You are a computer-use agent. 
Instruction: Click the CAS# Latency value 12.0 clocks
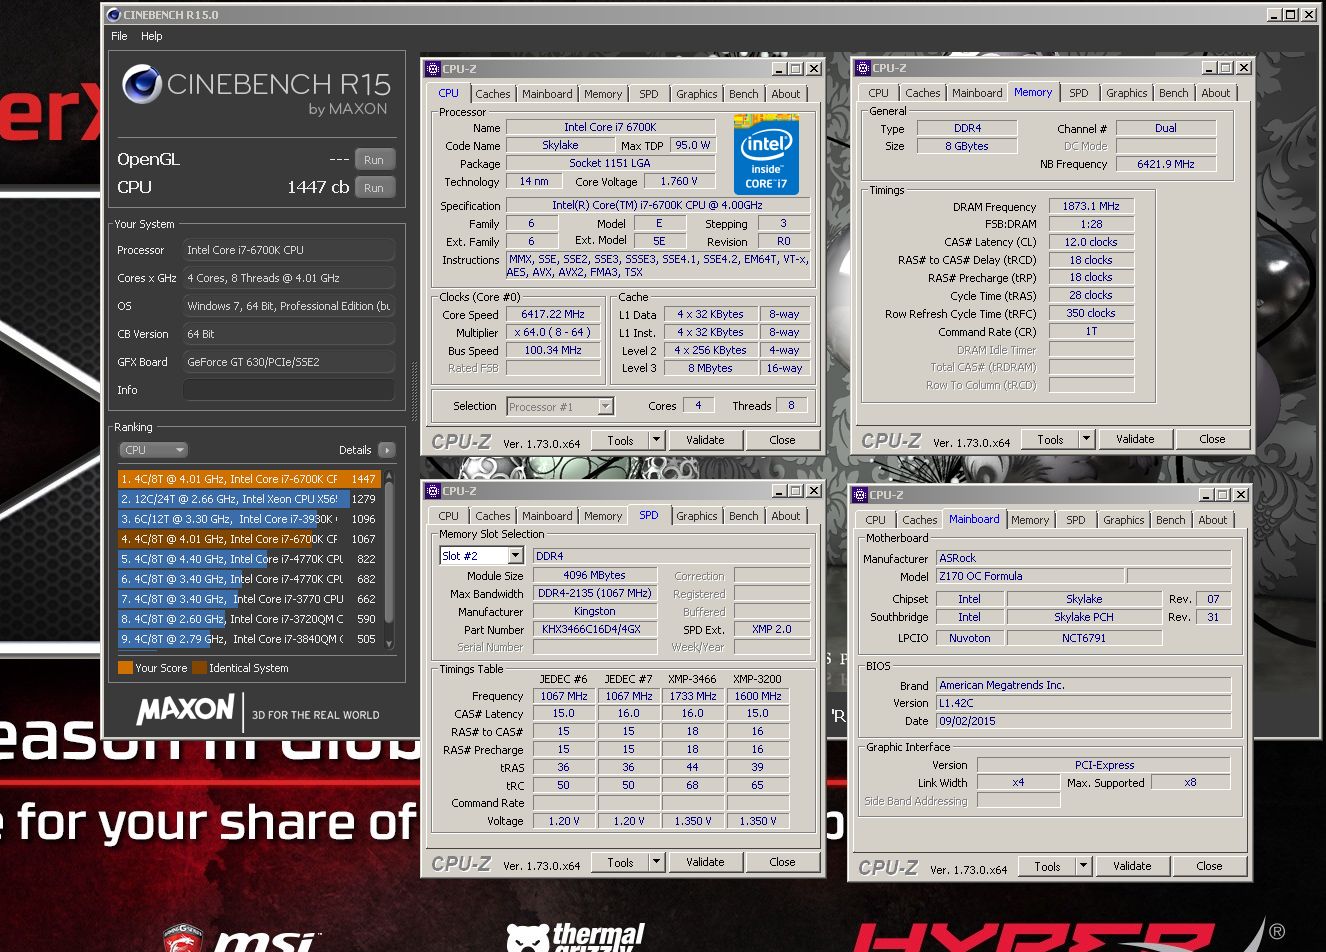tap(1091, 242)
